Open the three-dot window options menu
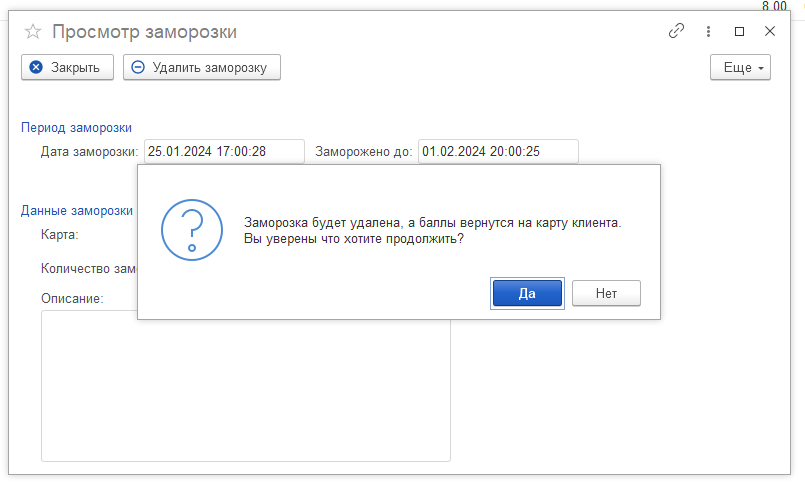805x483 pixels. point(708,31)
